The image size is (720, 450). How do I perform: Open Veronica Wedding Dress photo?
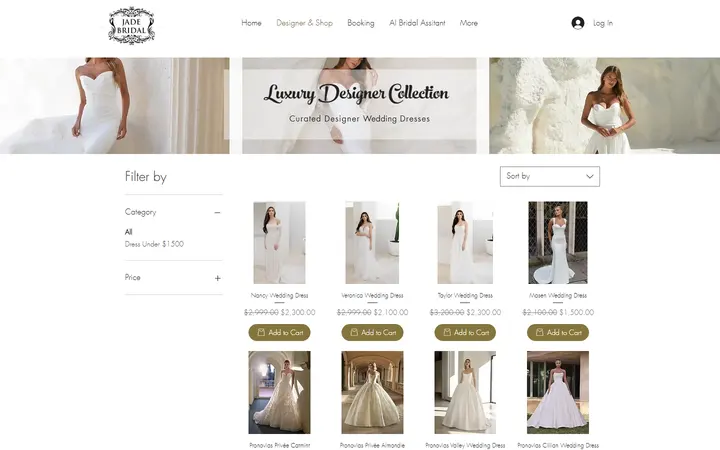372,242
